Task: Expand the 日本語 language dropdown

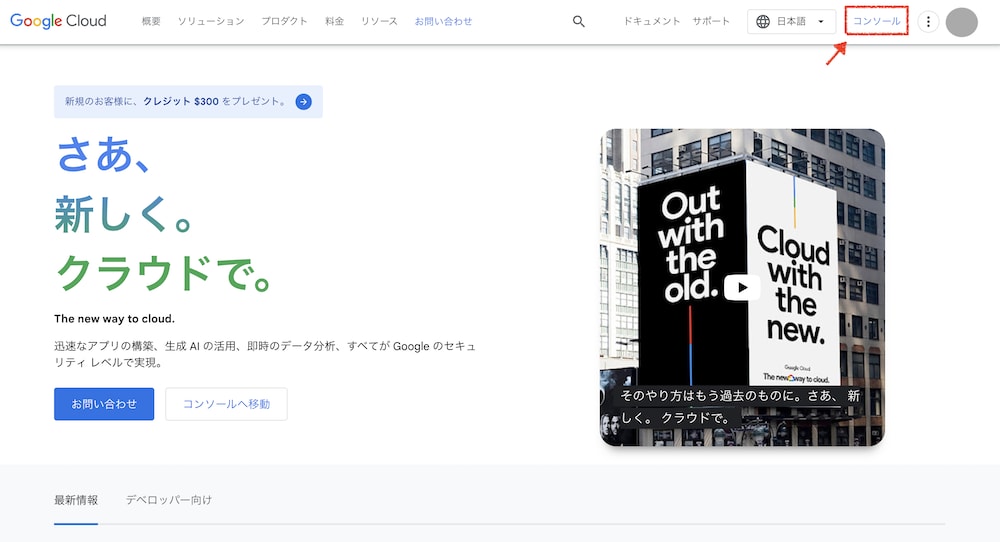Action: (x=791, y=22)
